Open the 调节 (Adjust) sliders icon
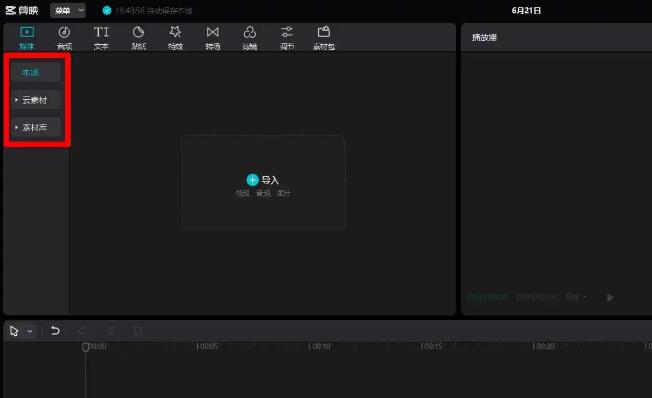The width and height of the screenshot is (652, 398). click(x=287, y=32)
